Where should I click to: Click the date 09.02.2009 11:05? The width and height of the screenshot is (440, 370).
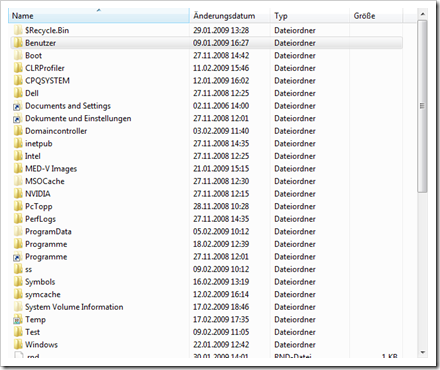point(221,332)
